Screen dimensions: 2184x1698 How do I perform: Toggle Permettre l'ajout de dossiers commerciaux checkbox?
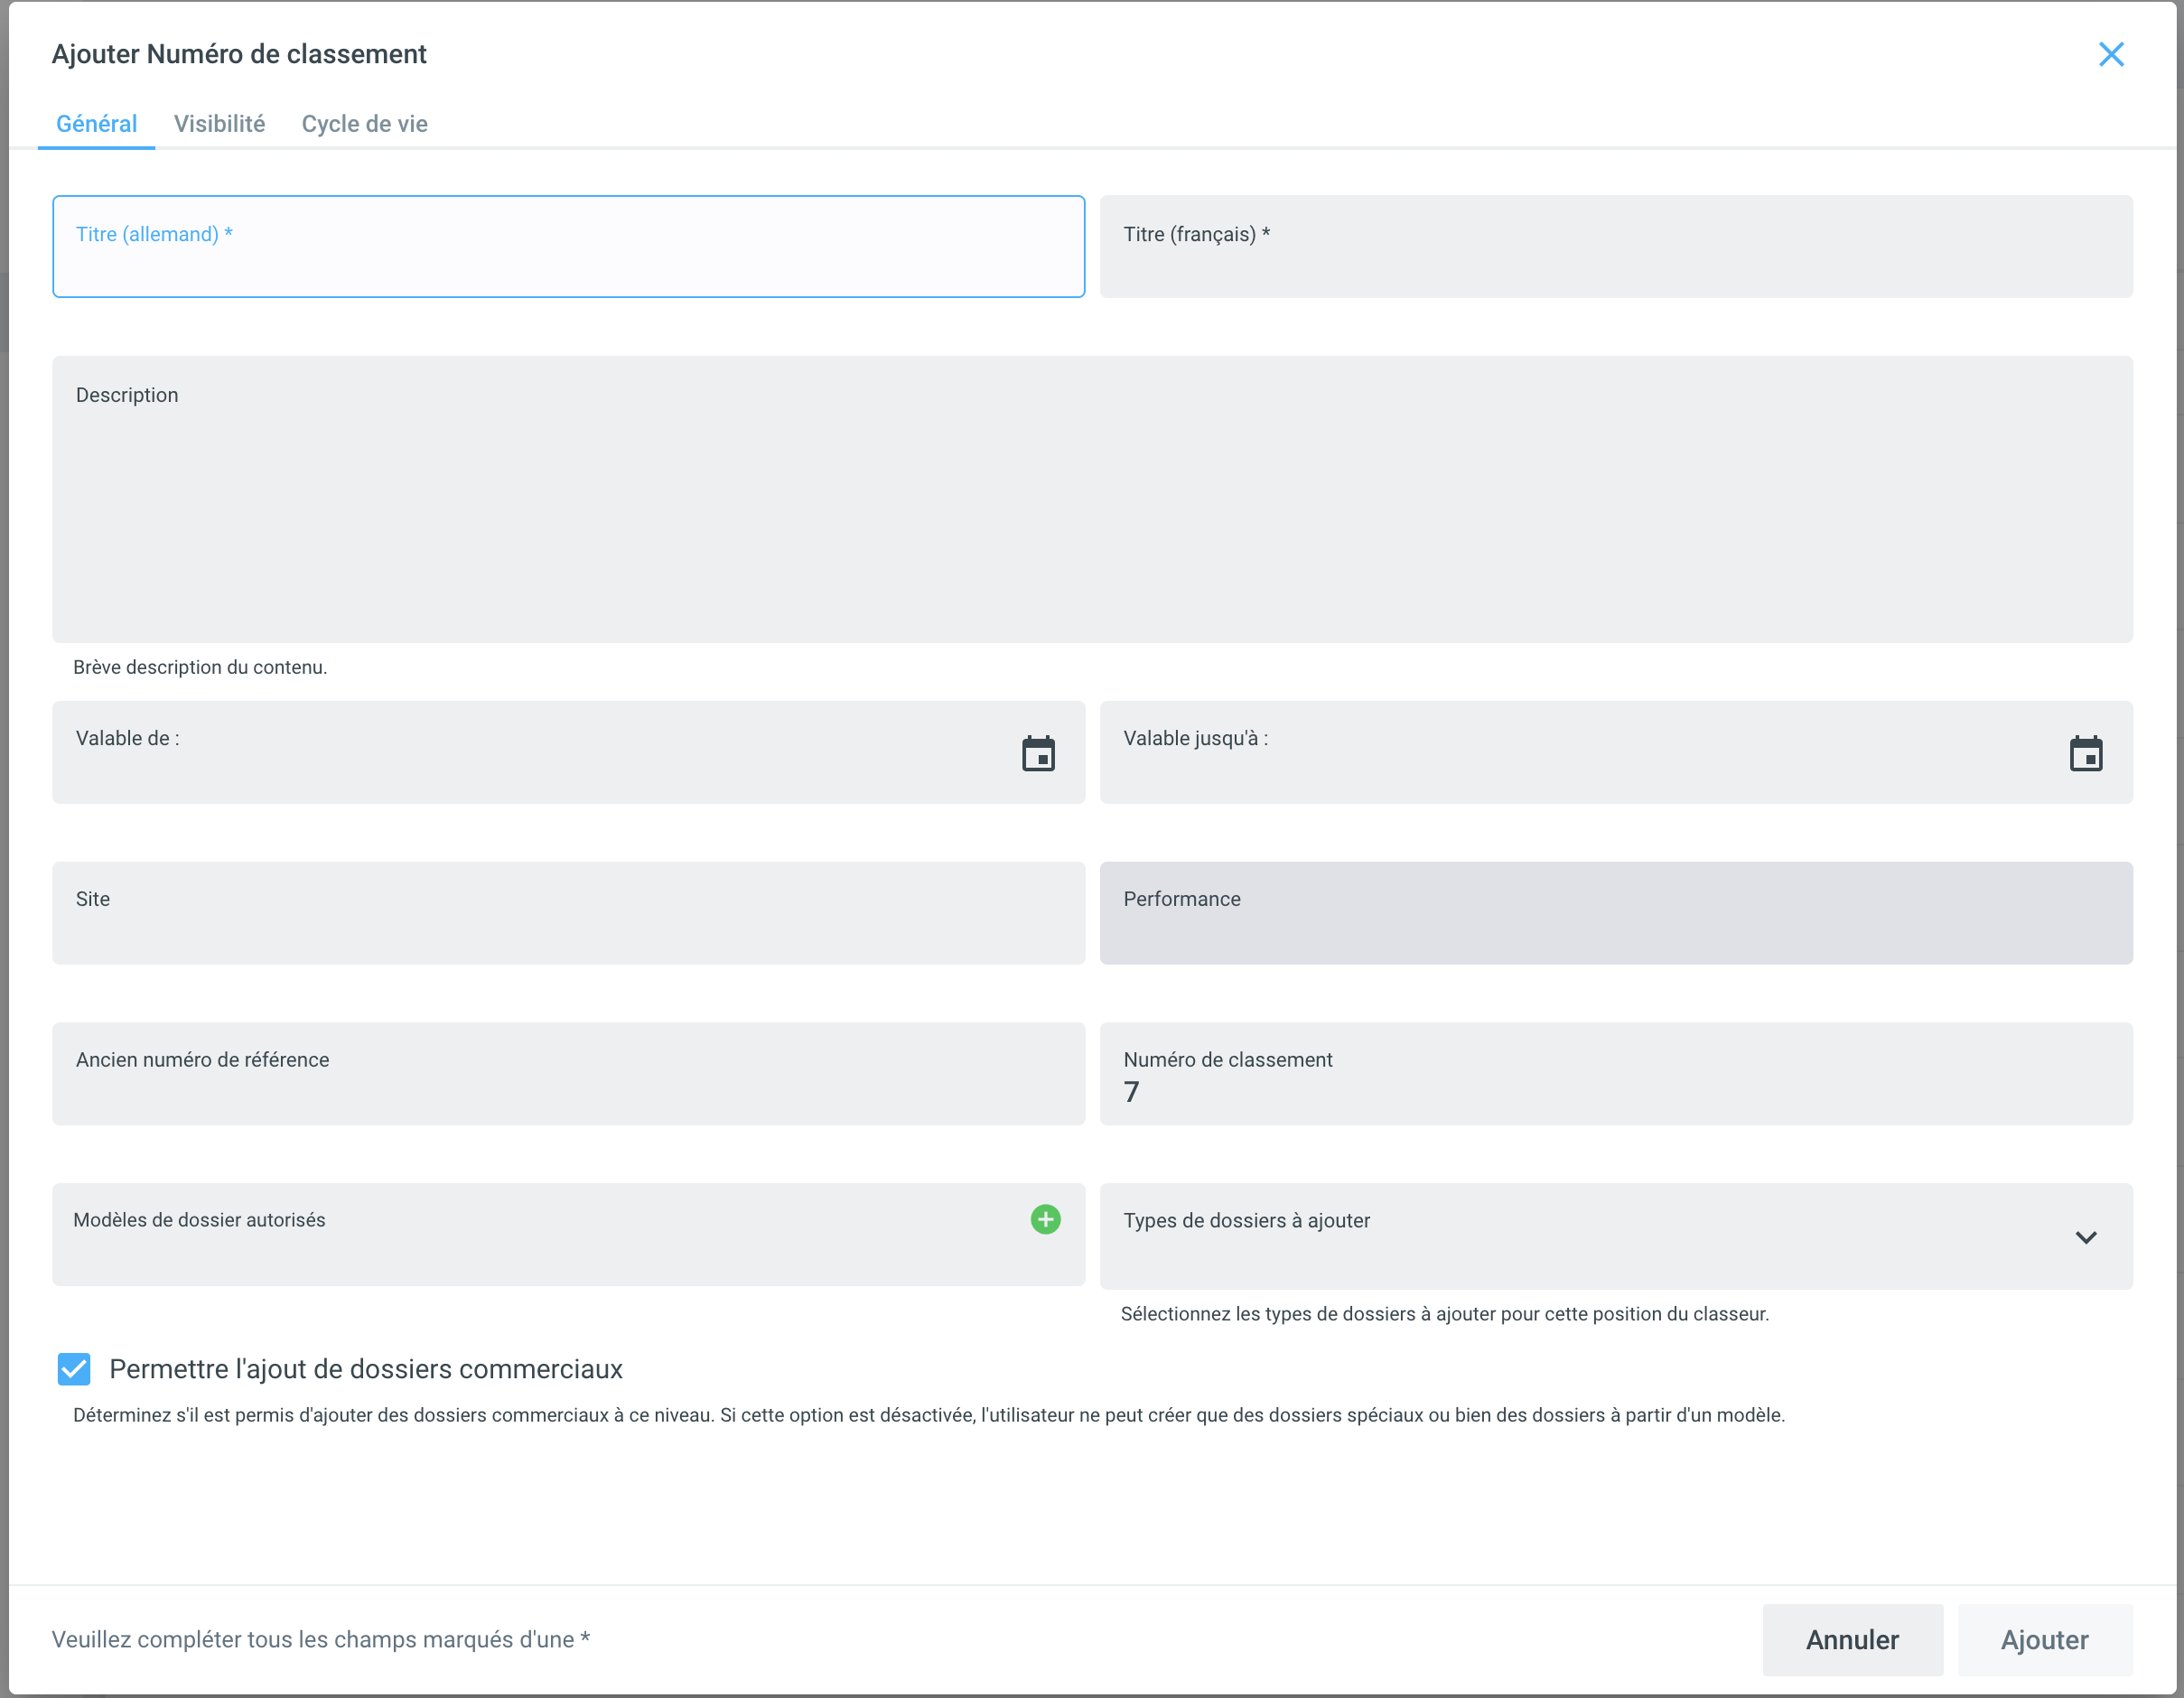[x=74, y=1369]
